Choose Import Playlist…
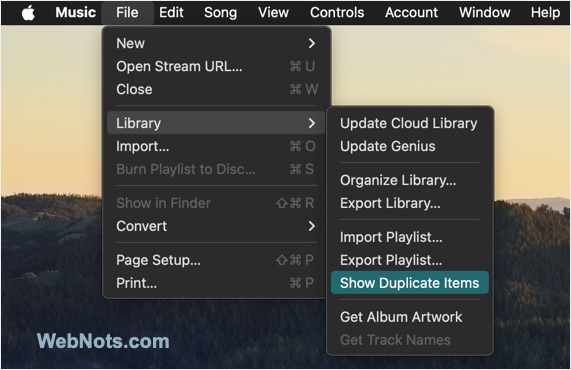Viewport: 571px width, 370px height. (x=410, y=237)
